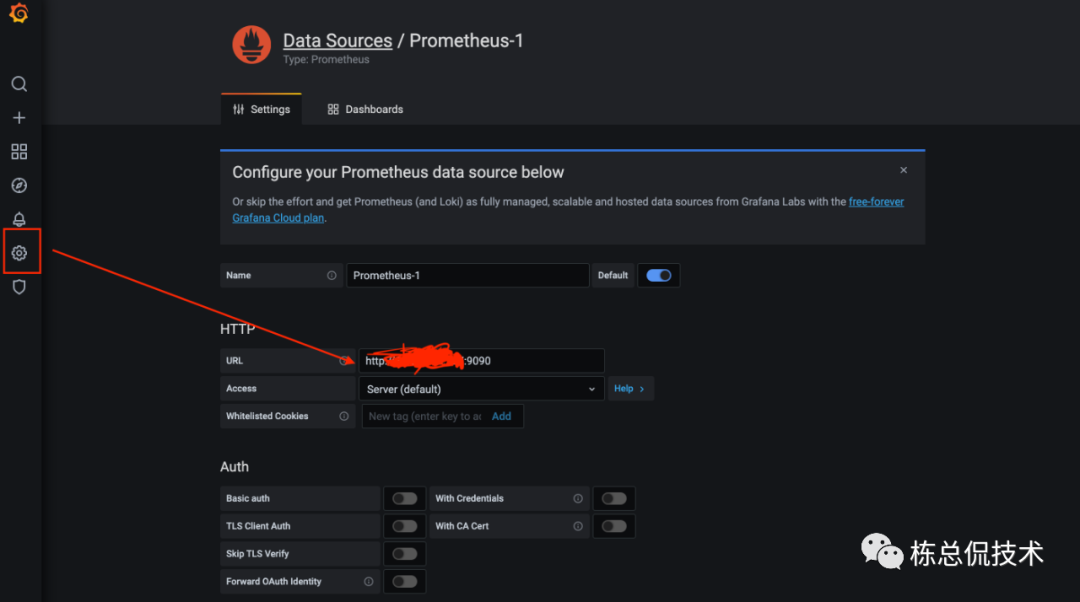Enable the Basic auth switch
The image size is (1080, 602).
coord(404,499)
